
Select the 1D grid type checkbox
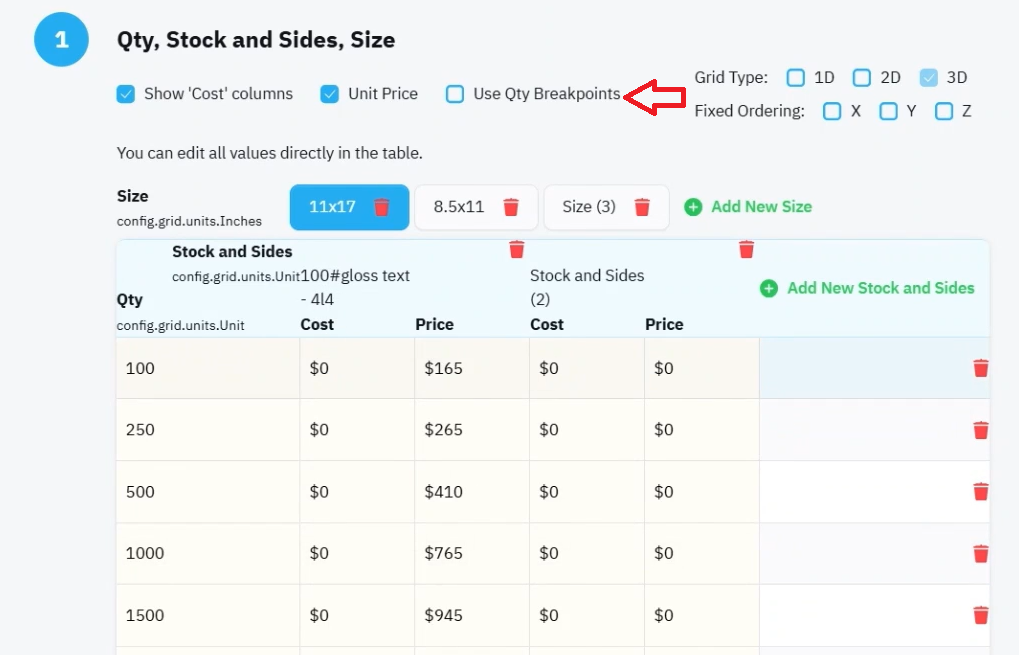pyautogui.click(x=795, y=78)
